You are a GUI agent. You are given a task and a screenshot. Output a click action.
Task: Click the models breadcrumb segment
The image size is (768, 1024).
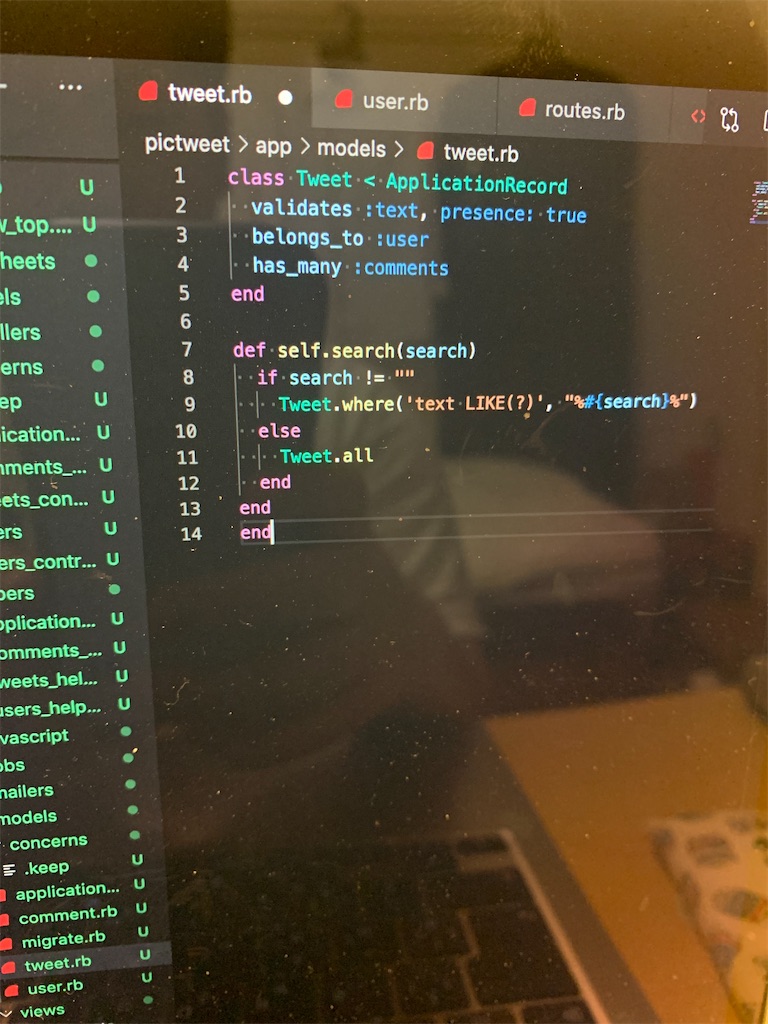tap(351, 149)
